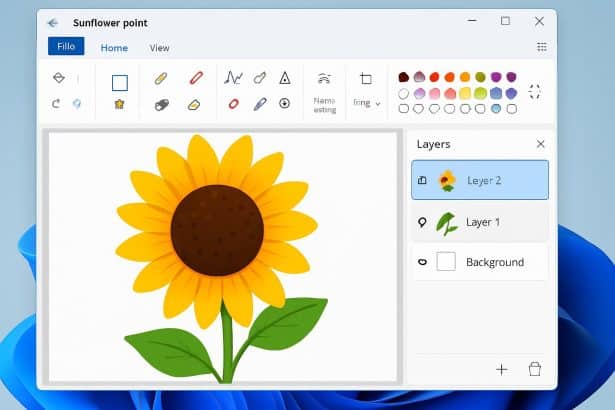615x410 pixels.
Task: Open the View tab
Action: (x=159, y=47)
